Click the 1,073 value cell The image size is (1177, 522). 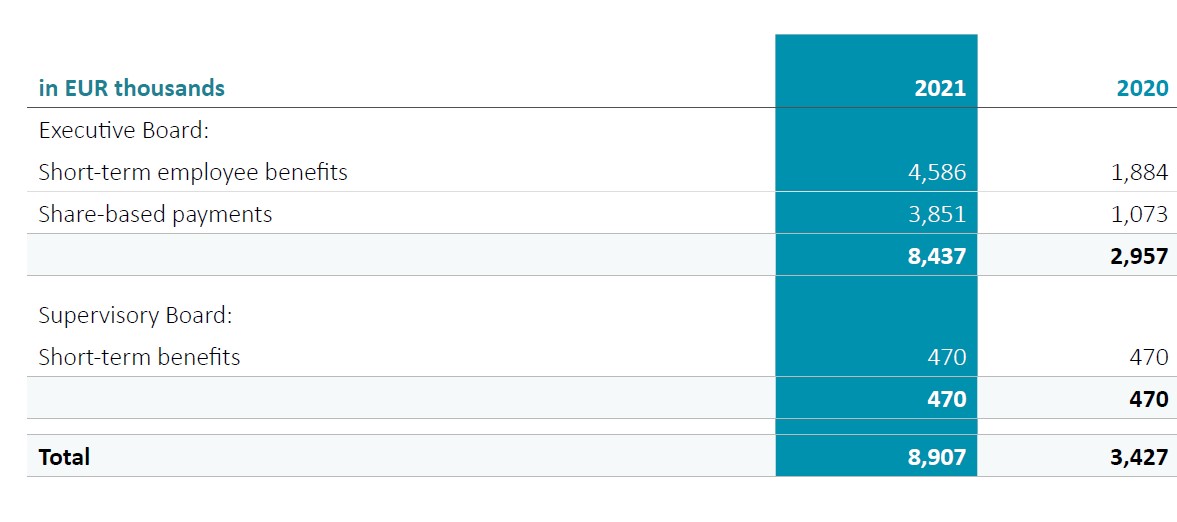click(x=1141, y=214)
